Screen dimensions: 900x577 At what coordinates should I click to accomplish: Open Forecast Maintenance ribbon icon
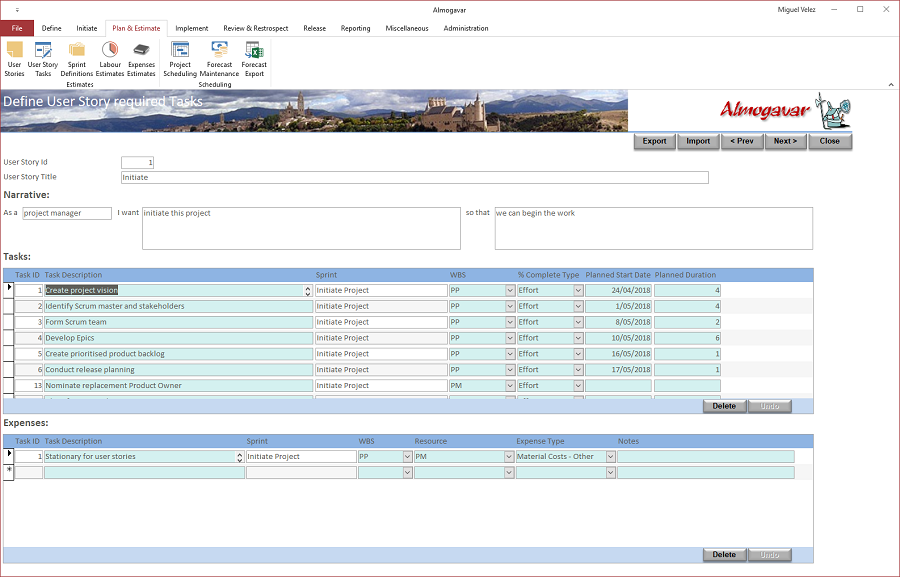click(219, 59)
